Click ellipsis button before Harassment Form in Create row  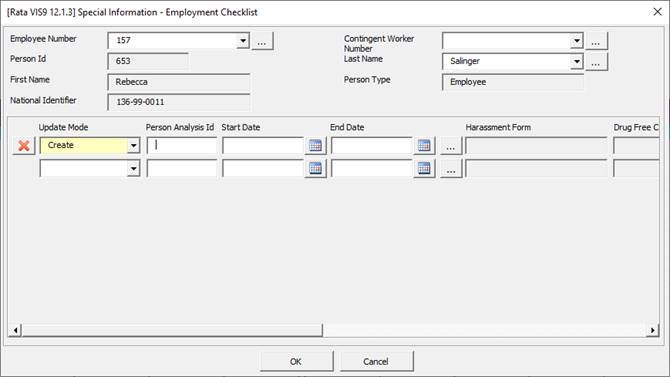451,146
